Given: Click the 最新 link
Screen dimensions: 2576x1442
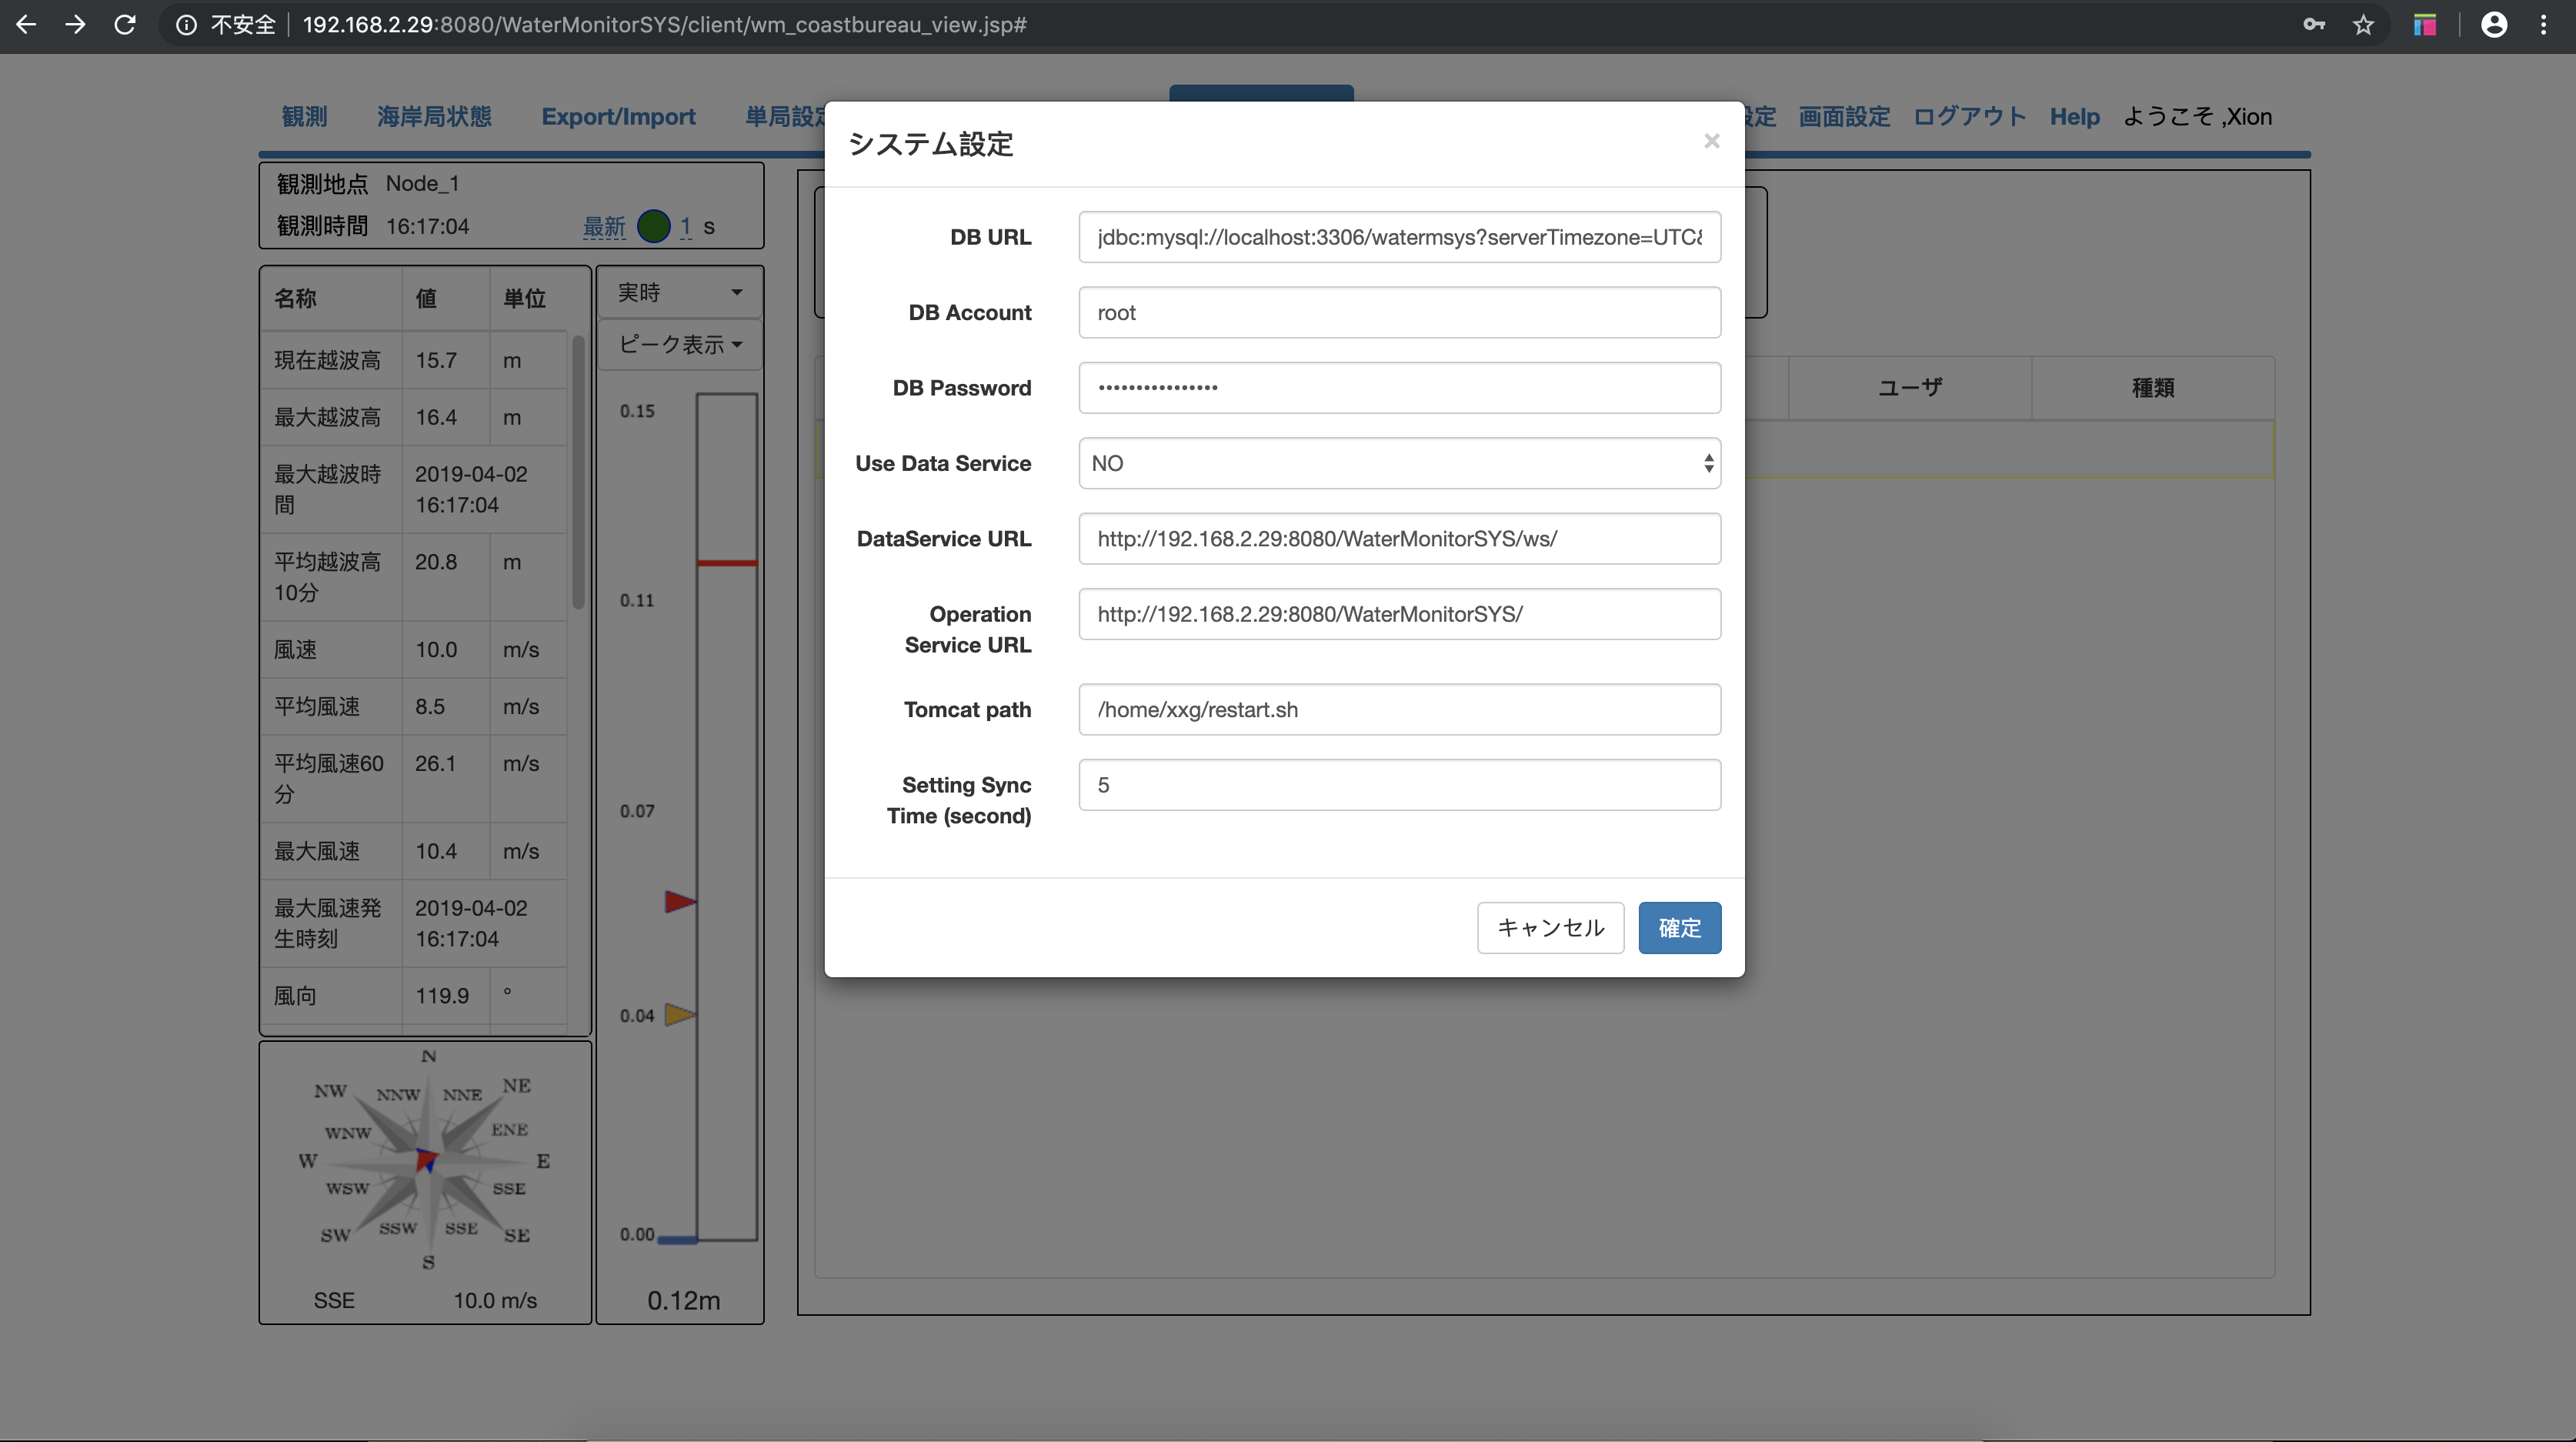Looking at the screenshot, I should click(x=604, y=227).
